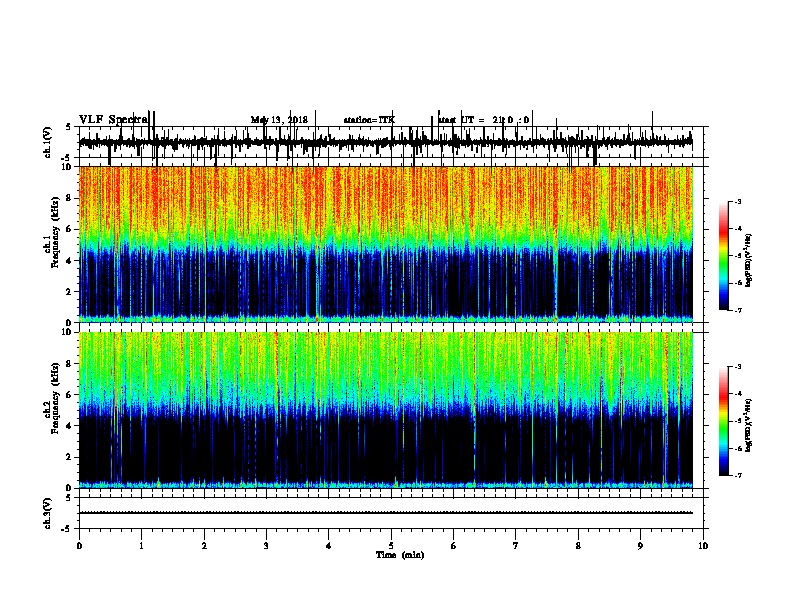Click time axis tick label '3'
The image size is (792, 612).
(x=266, y=546)
